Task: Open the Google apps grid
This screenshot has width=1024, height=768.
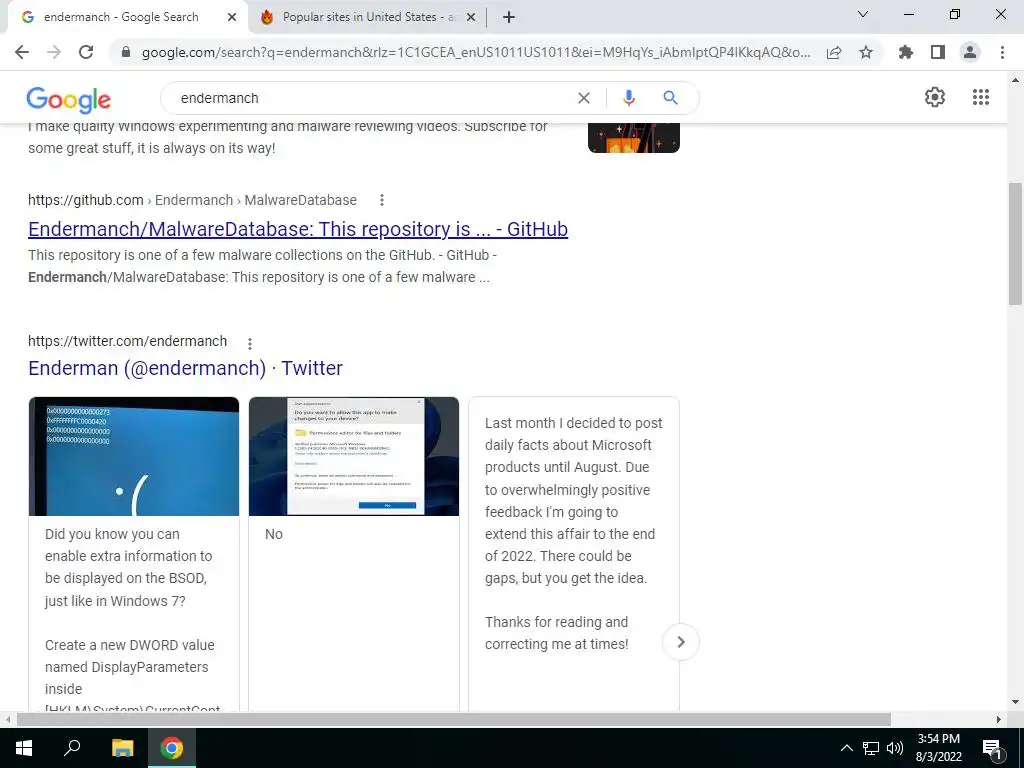Action: click(x=981, y=97)
